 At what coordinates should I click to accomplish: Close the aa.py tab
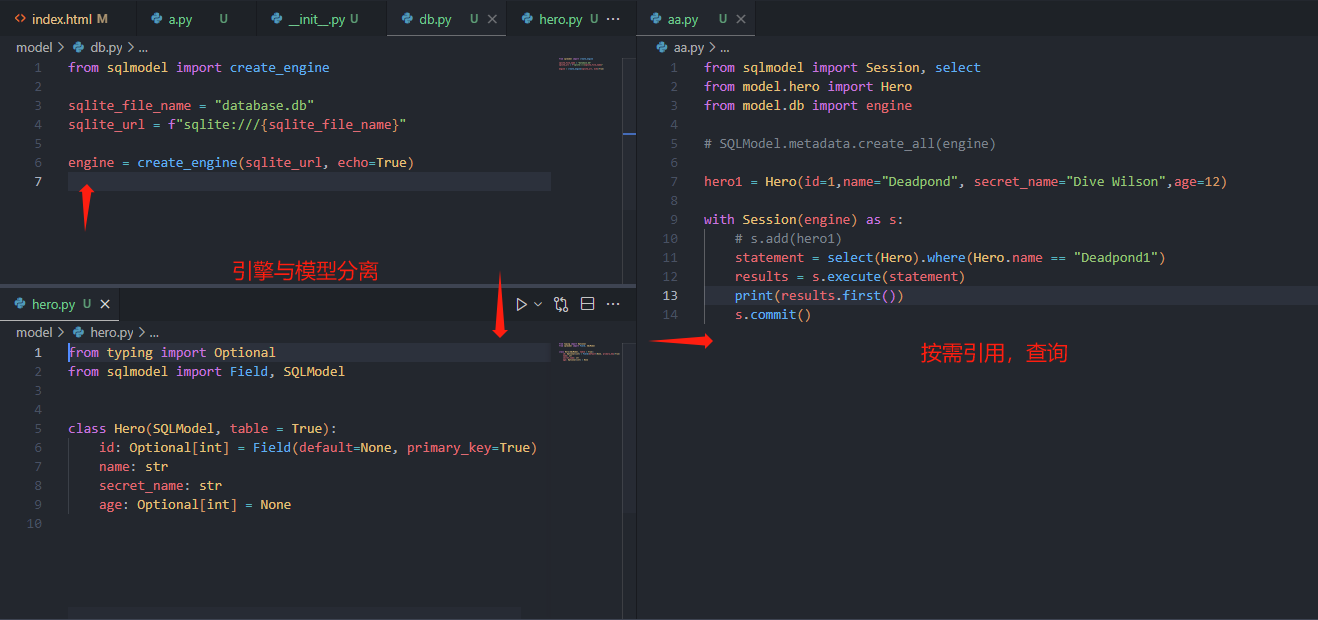pyautogui.click(x=739, y=19)
